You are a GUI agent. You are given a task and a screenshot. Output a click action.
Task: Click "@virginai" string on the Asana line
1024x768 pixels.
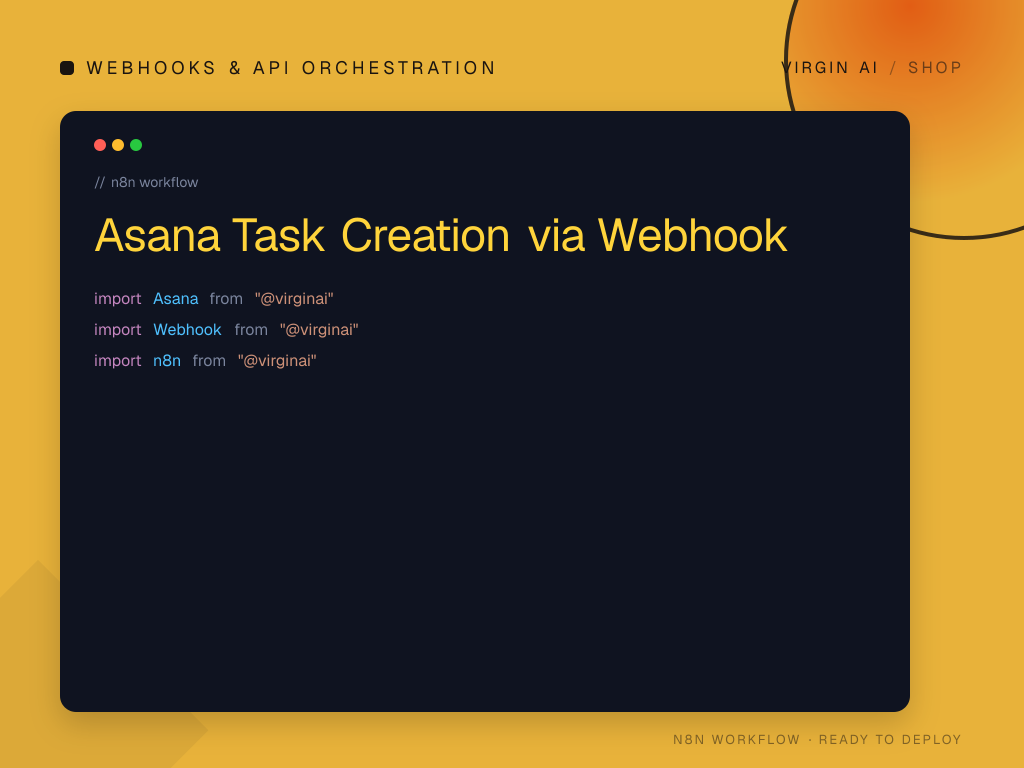[x=294, y=298]
